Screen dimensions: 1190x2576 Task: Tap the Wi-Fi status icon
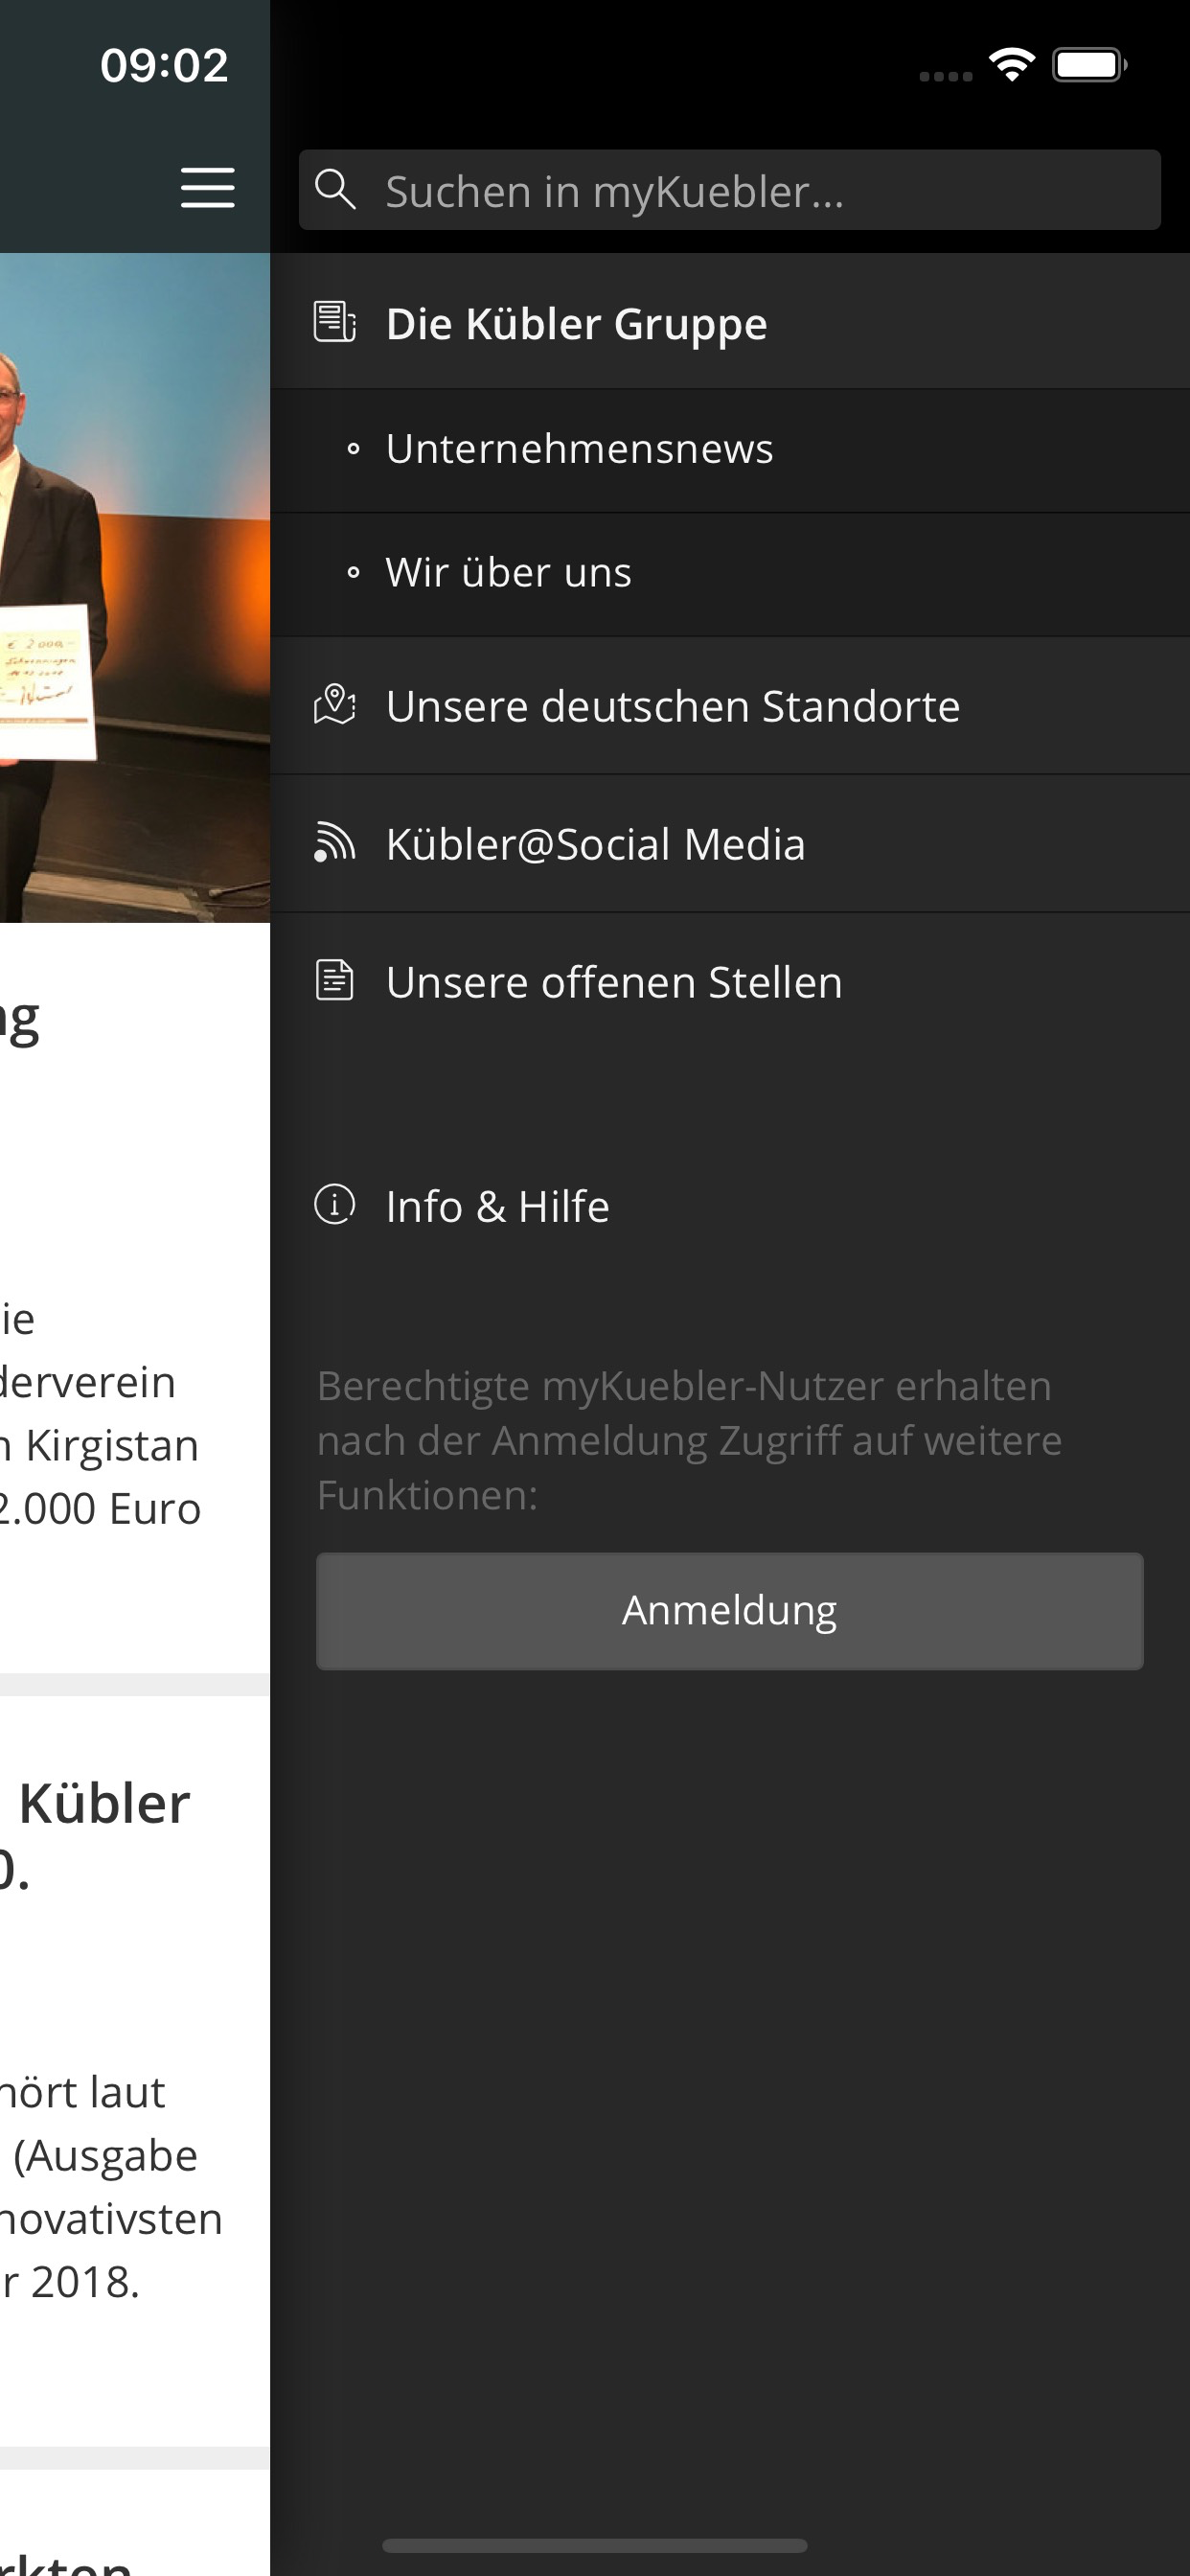click(x=1012, y=65)
